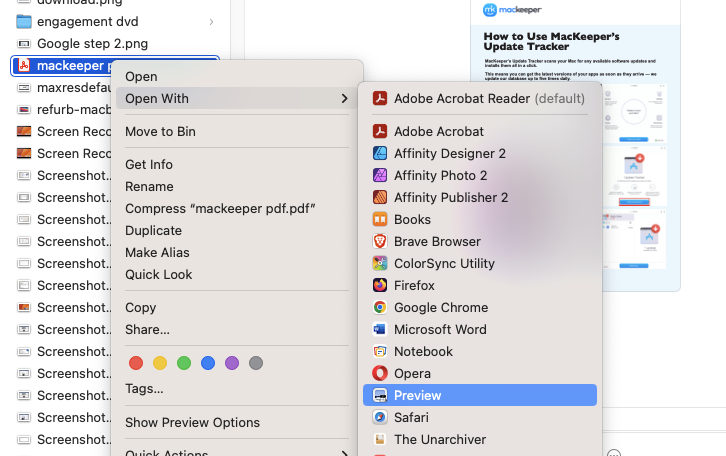Image resolution: width=726 pixels, height=456 pixels.
Task: Click the refurb-macbook image file icon
Action: [24, 110]
